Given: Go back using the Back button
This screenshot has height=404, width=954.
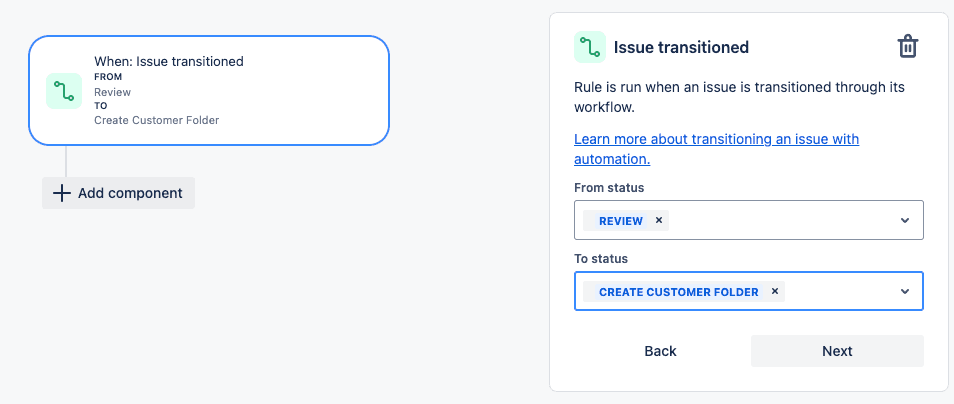Looking at the screenshot, I should pos(660,351).
